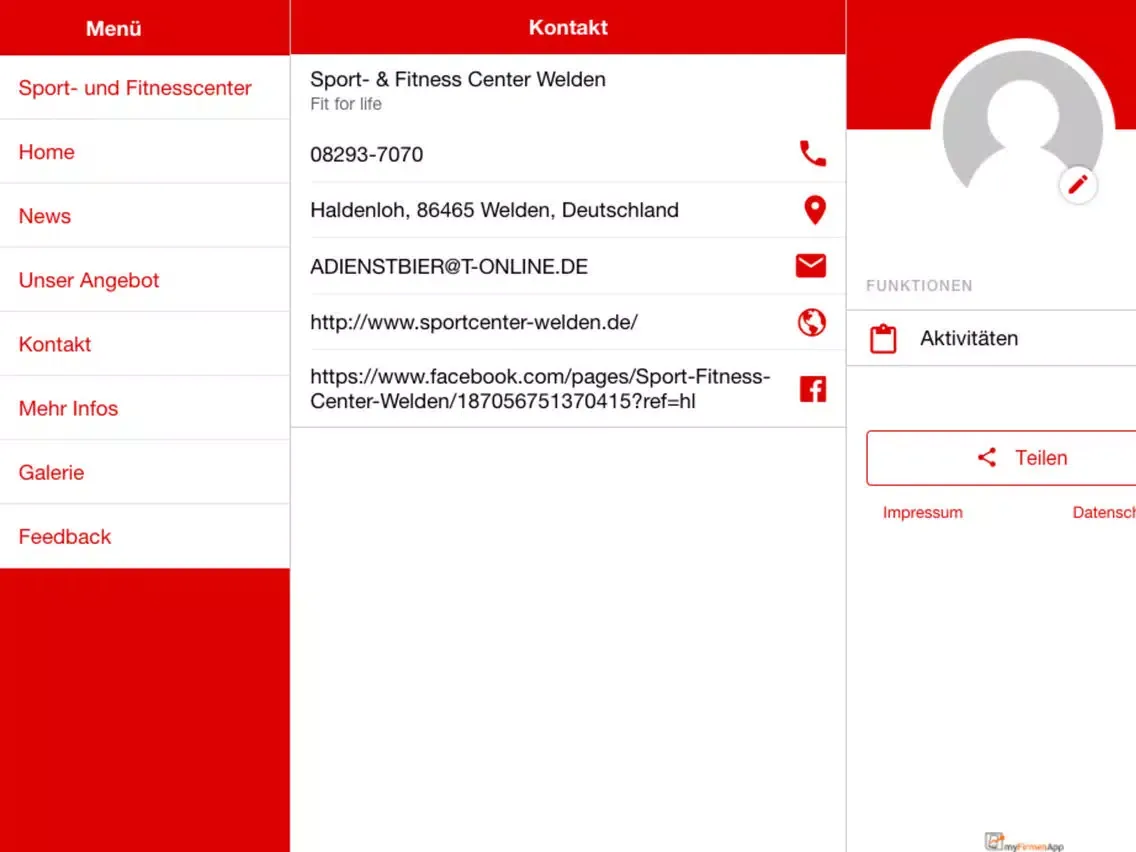The image size is (1136, 852).
Task: Click the Fit for life subtitle
Action: [x=346, y=104]
